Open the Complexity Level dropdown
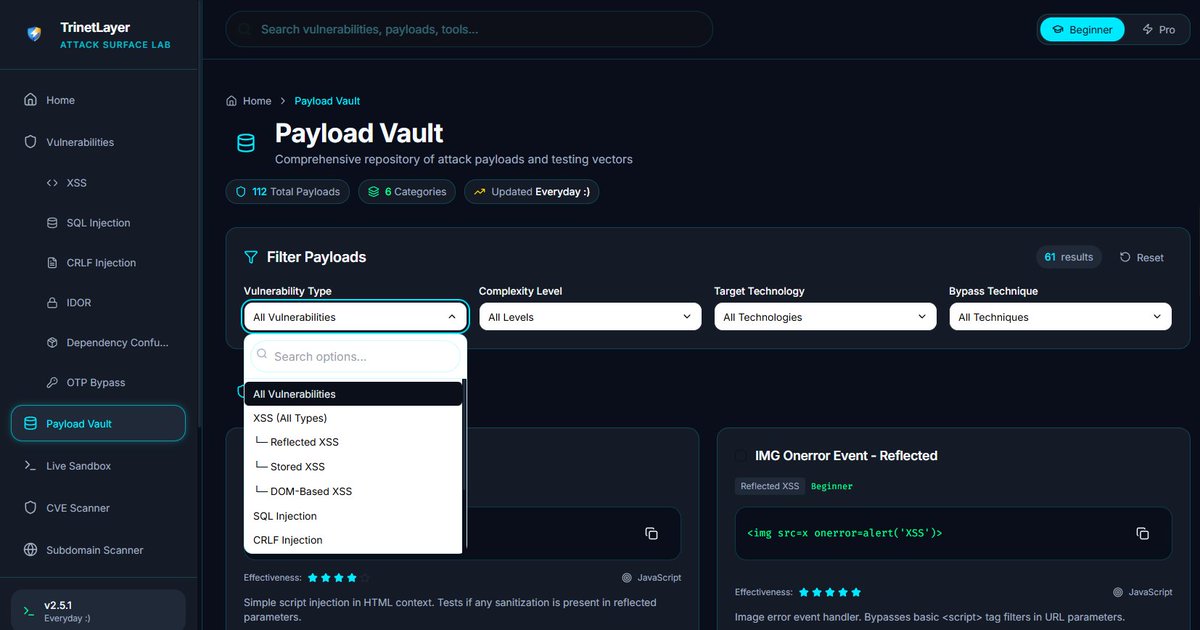 [589, 315]
